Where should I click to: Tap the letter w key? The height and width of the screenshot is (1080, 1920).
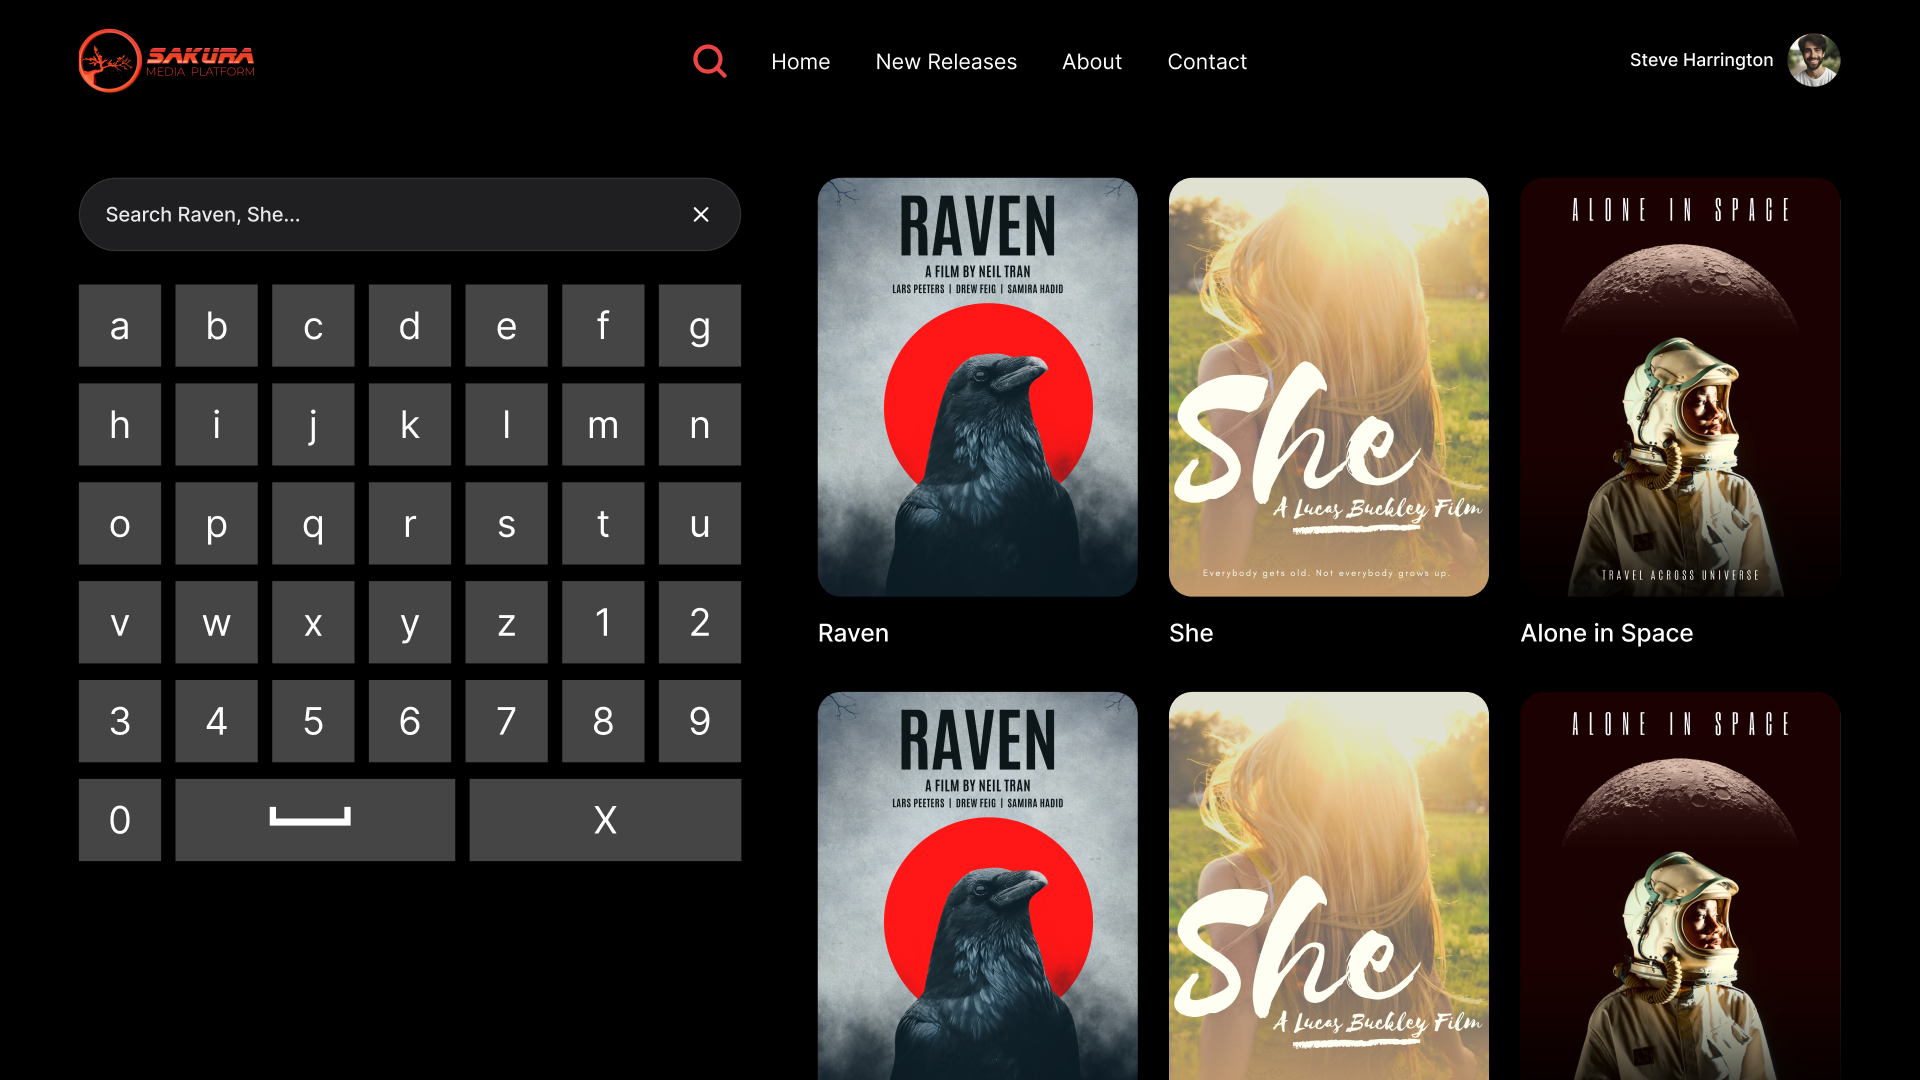[x=216, y=623]
